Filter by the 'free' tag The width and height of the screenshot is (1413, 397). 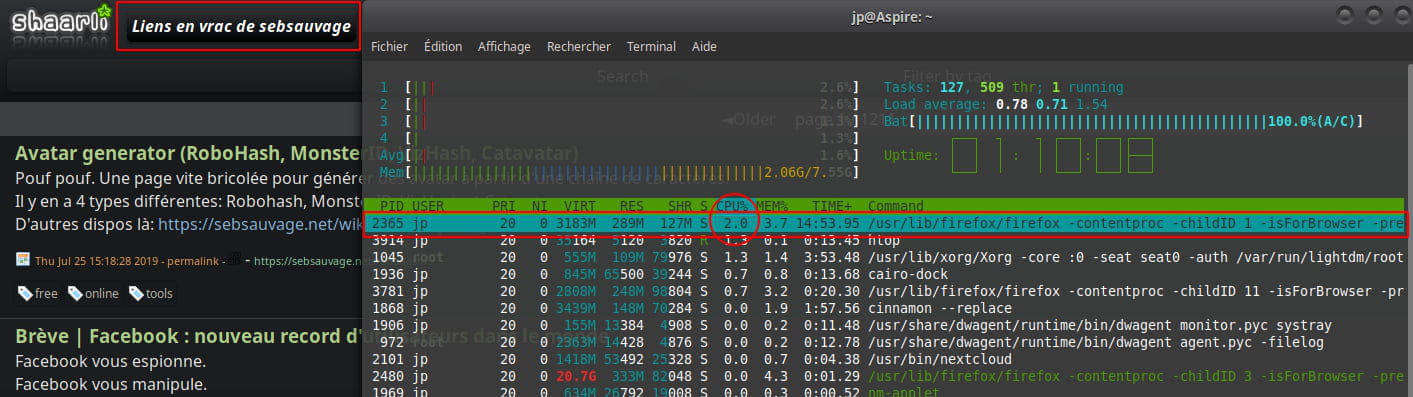click(x=38, y=293)
